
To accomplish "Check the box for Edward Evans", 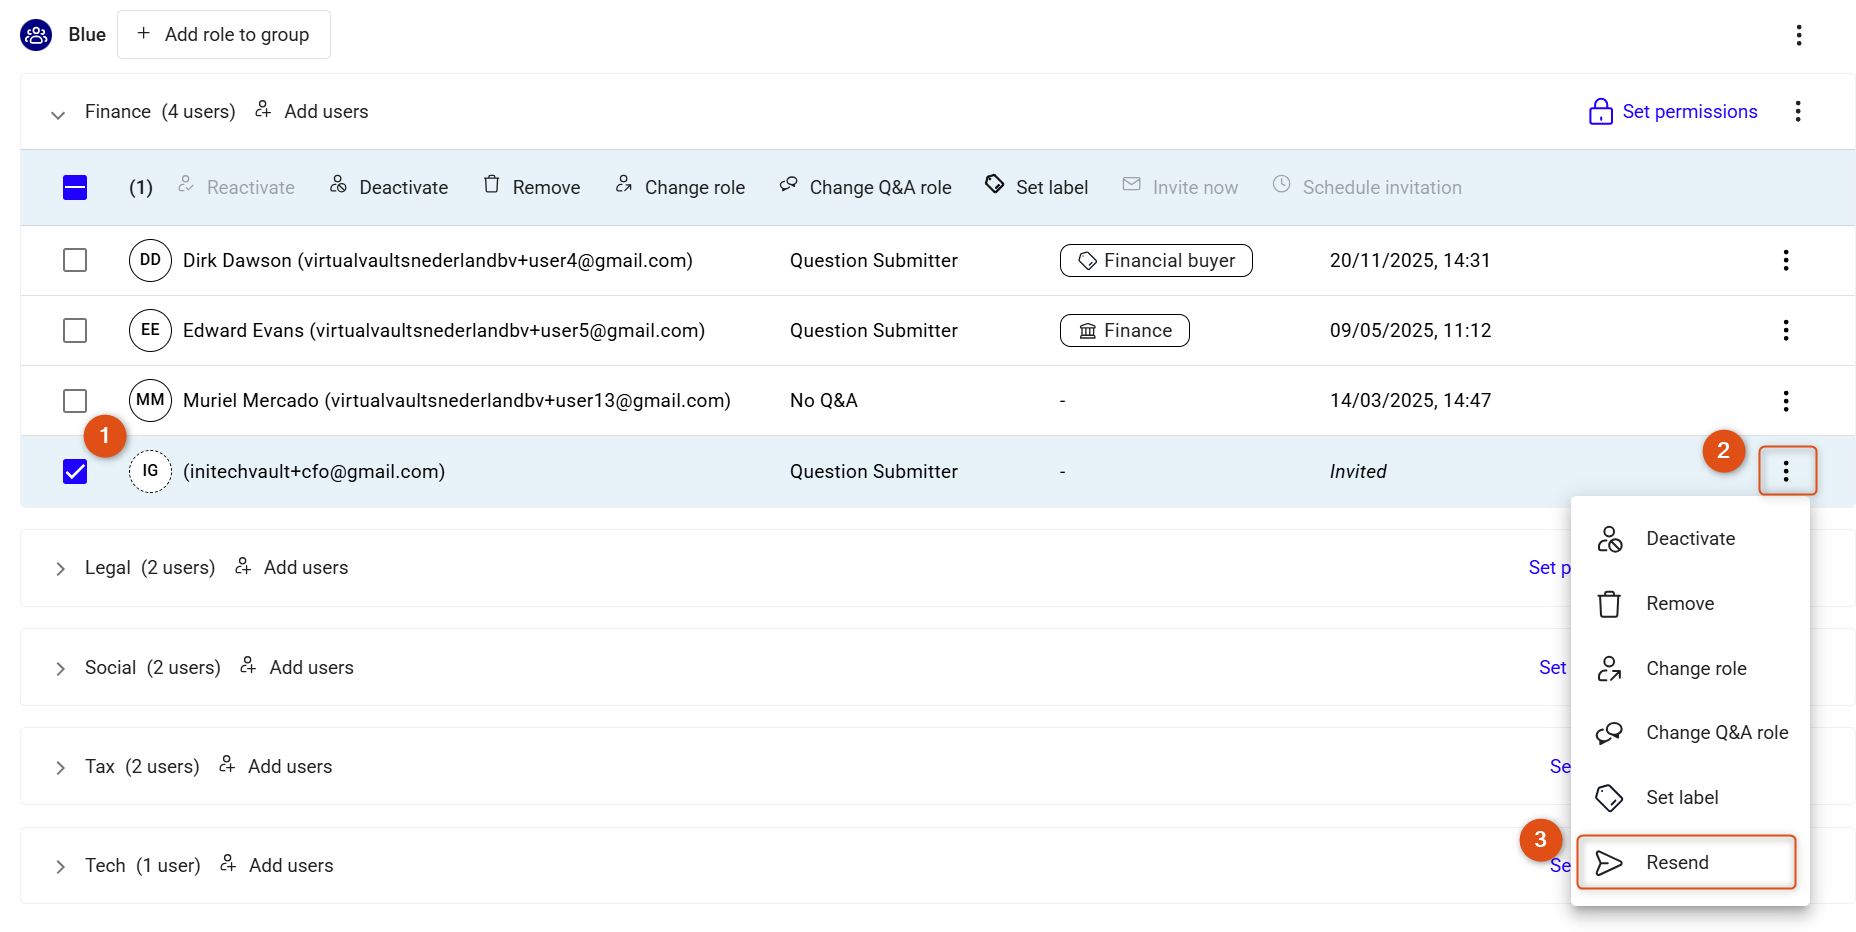I will (x=75, y=330).
